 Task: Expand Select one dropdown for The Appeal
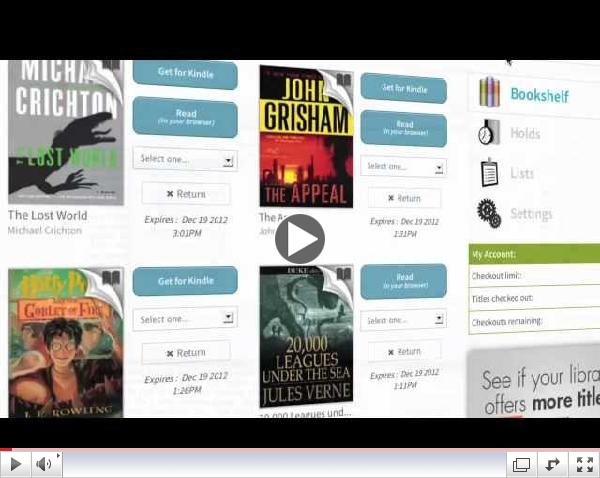pos(404,166)
